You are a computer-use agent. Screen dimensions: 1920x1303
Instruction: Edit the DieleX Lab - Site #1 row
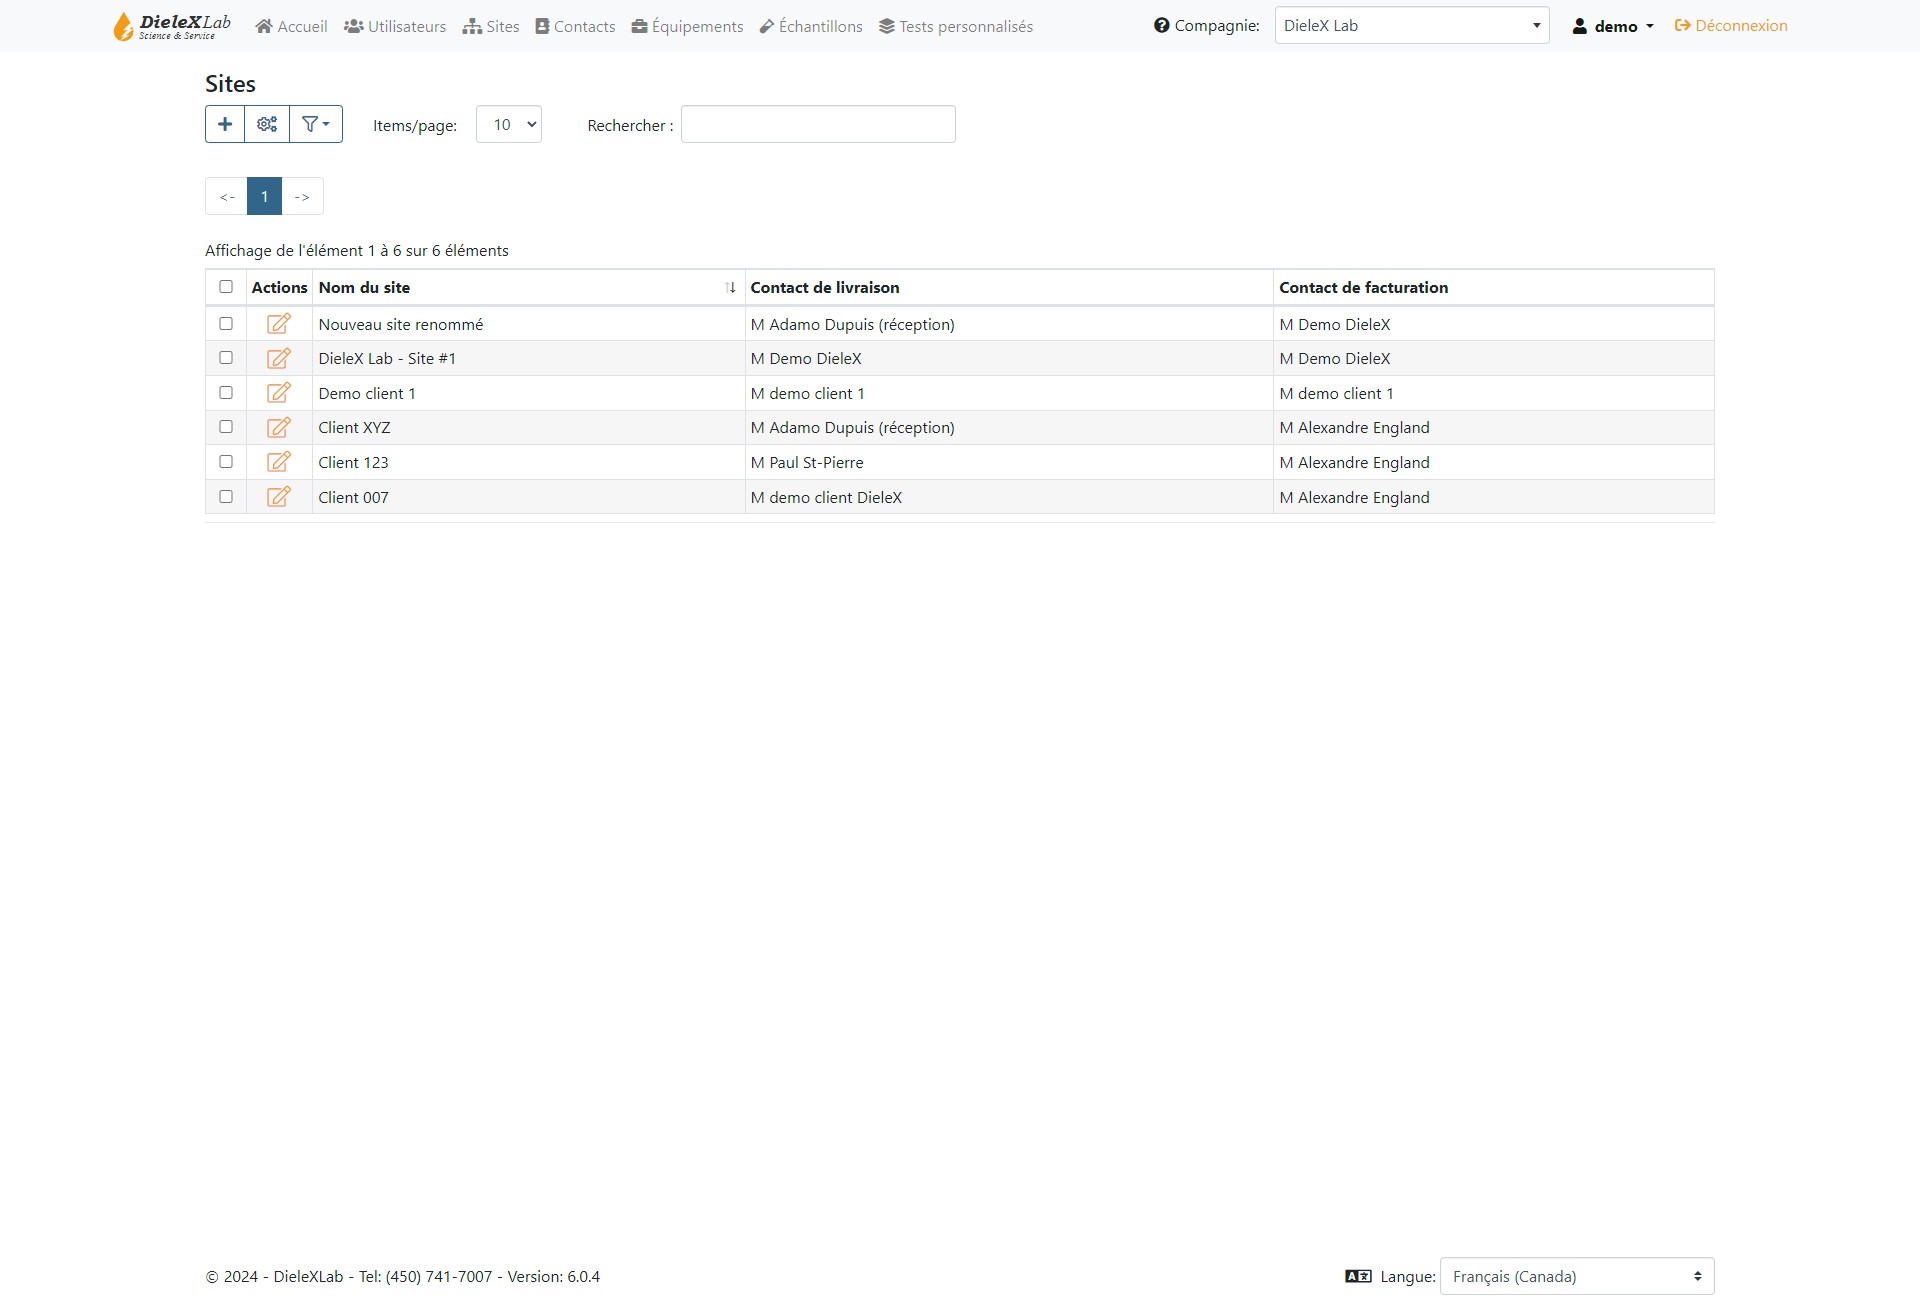pos(279,358)
